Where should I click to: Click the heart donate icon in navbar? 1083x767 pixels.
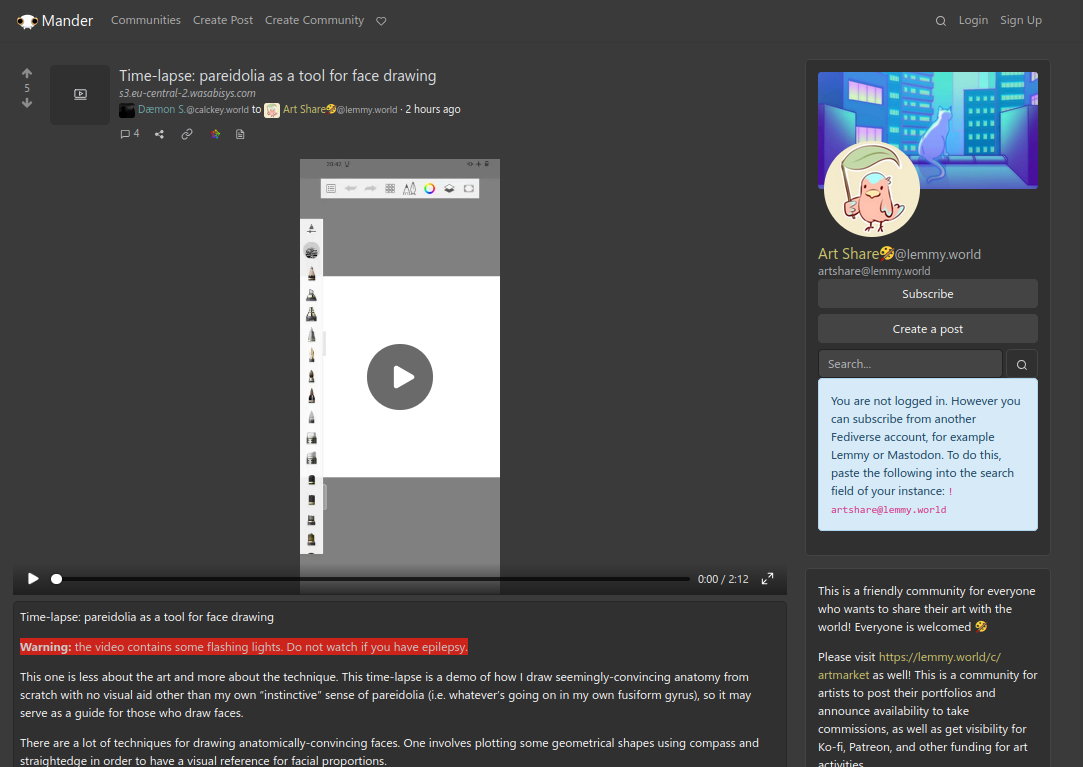coord(381,20)
